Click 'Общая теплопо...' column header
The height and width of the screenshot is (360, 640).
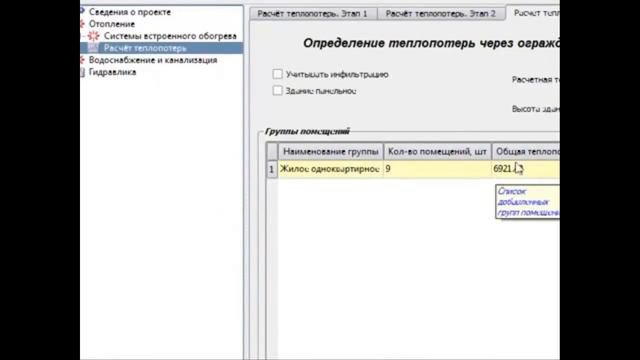tap(526, 151)
